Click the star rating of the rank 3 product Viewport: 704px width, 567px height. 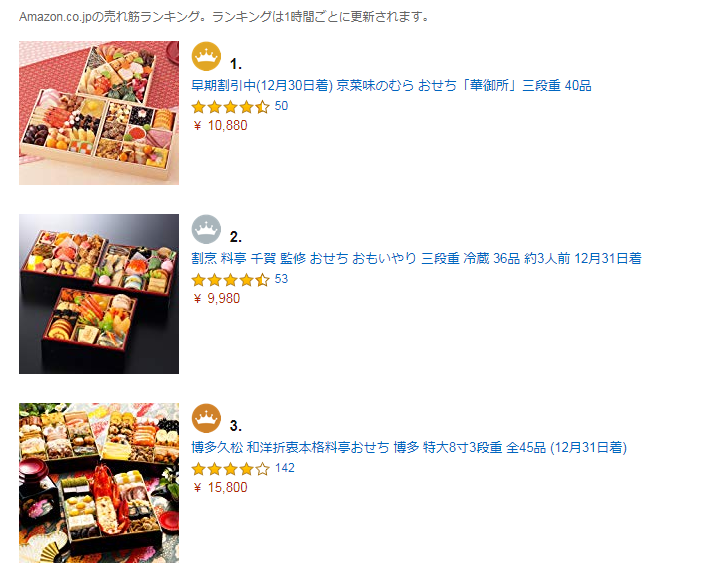pyautogui.click(x=230, y=469)
